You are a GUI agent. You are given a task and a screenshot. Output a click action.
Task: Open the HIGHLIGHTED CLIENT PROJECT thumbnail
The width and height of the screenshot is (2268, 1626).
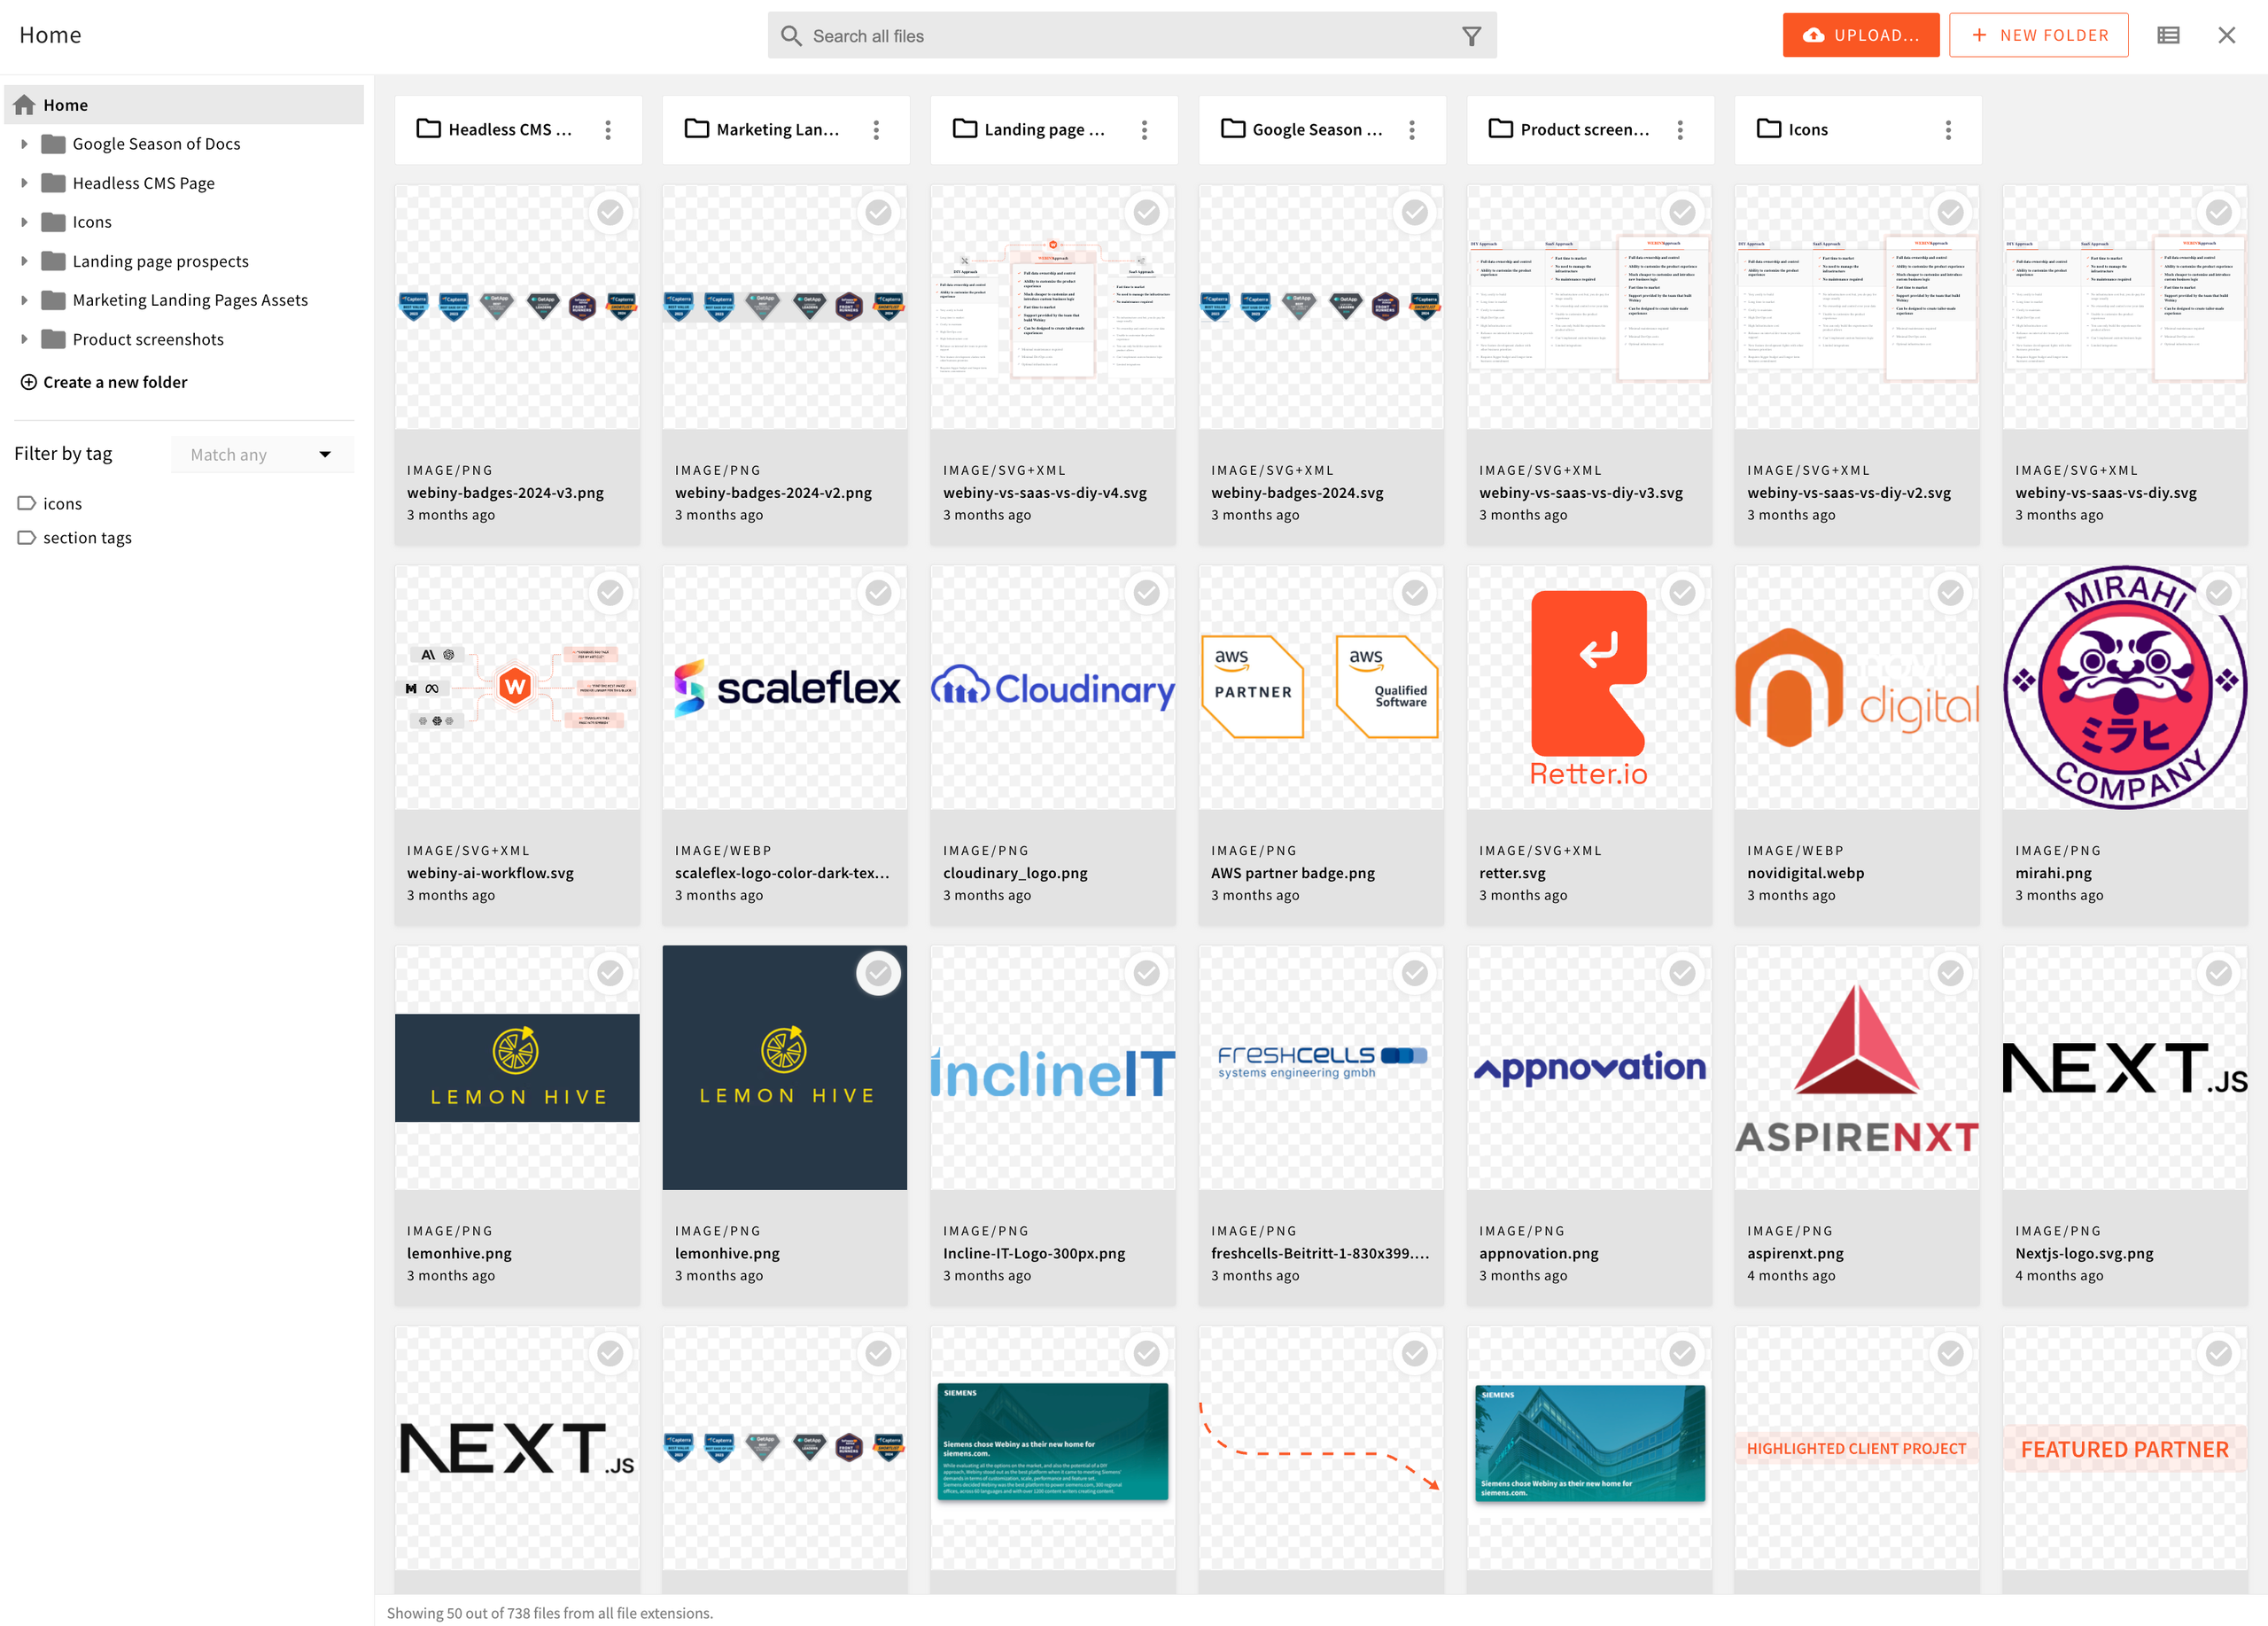[x=1857, y=1448]
